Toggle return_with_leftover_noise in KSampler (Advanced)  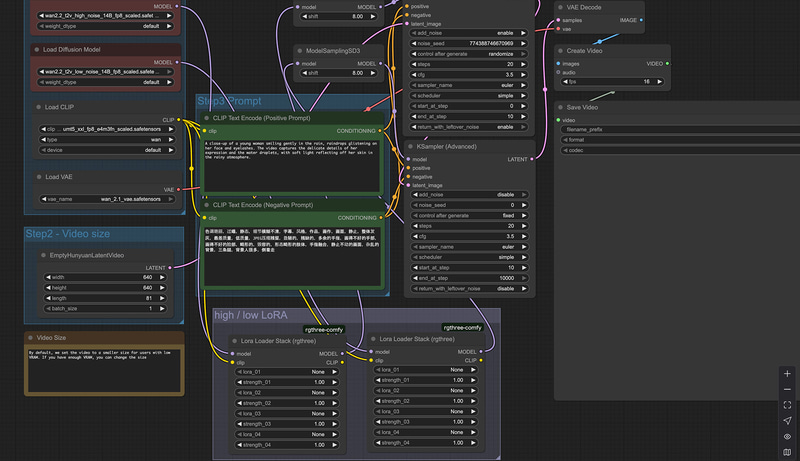click(x=468, y=288)
